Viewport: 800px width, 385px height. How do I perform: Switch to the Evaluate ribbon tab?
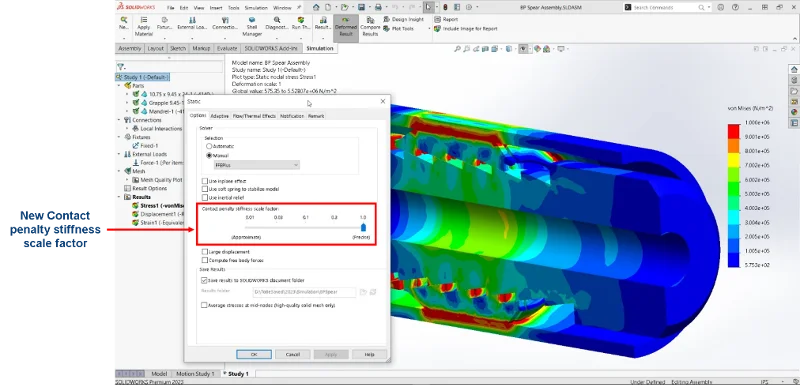pos(227,48)
